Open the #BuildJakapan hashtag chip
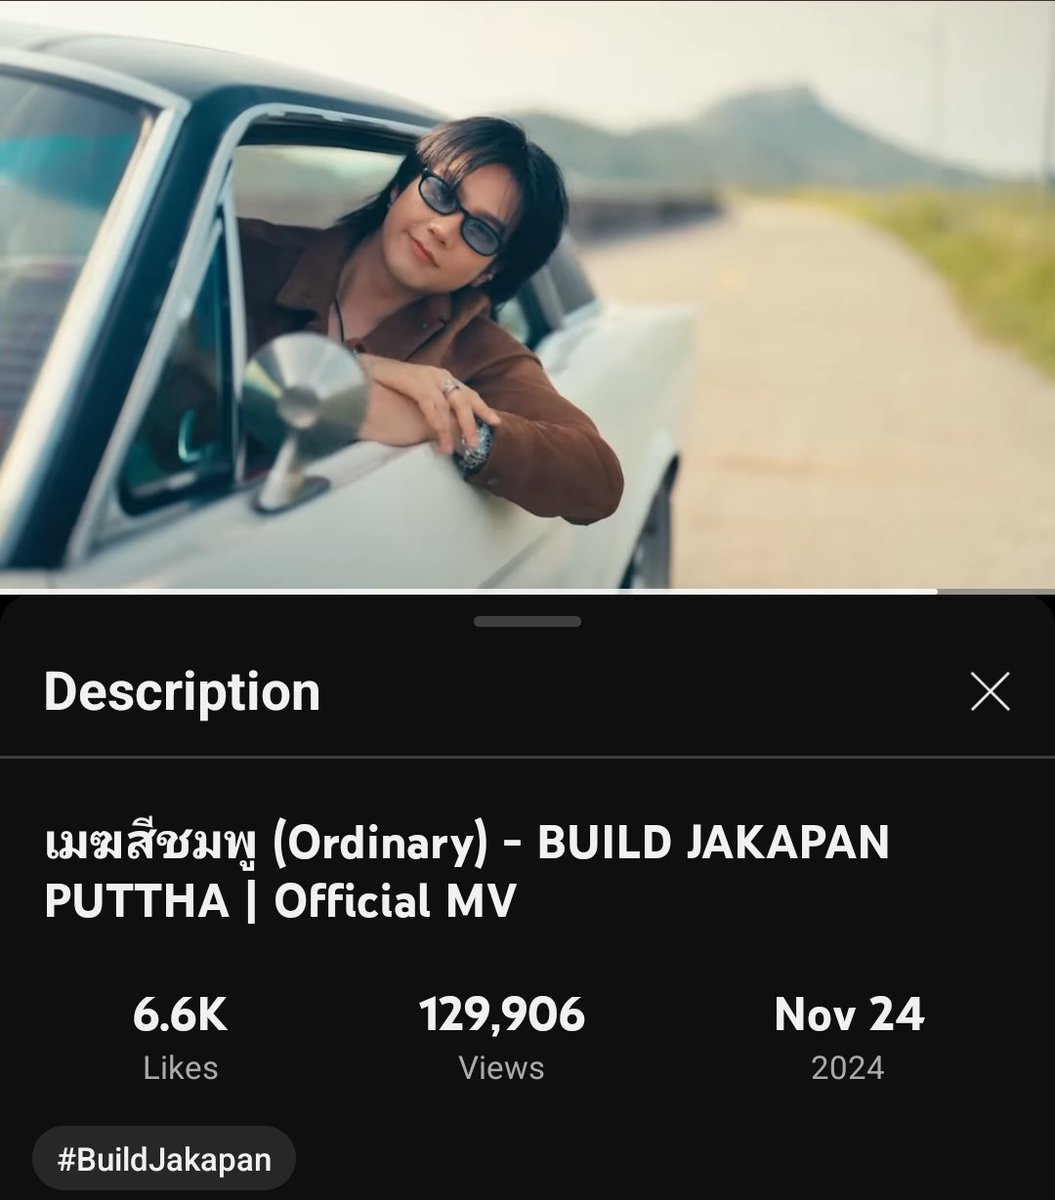This screenshot has width=1055, height=1200. tap(163, 1159)
